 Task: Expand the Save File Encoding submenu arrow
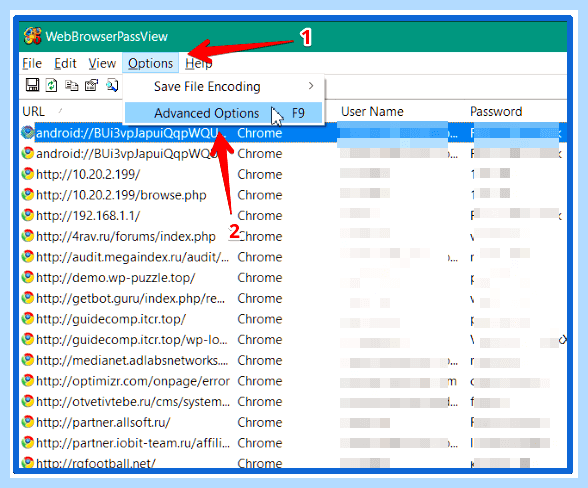click(x=311, y=86)
